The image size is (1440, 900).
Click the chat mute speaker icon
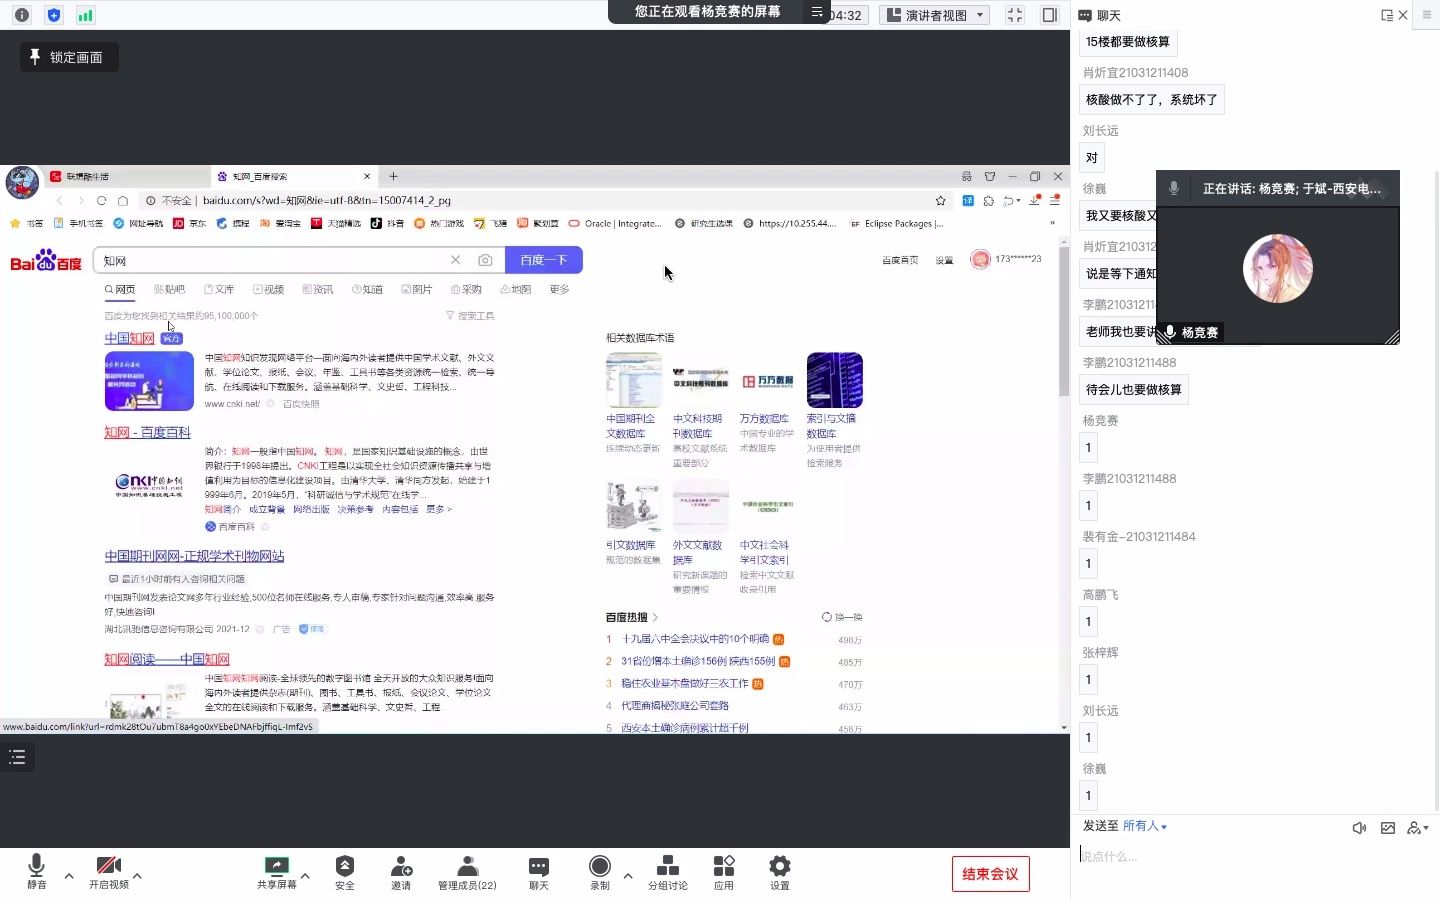(x=1360, y=828)
